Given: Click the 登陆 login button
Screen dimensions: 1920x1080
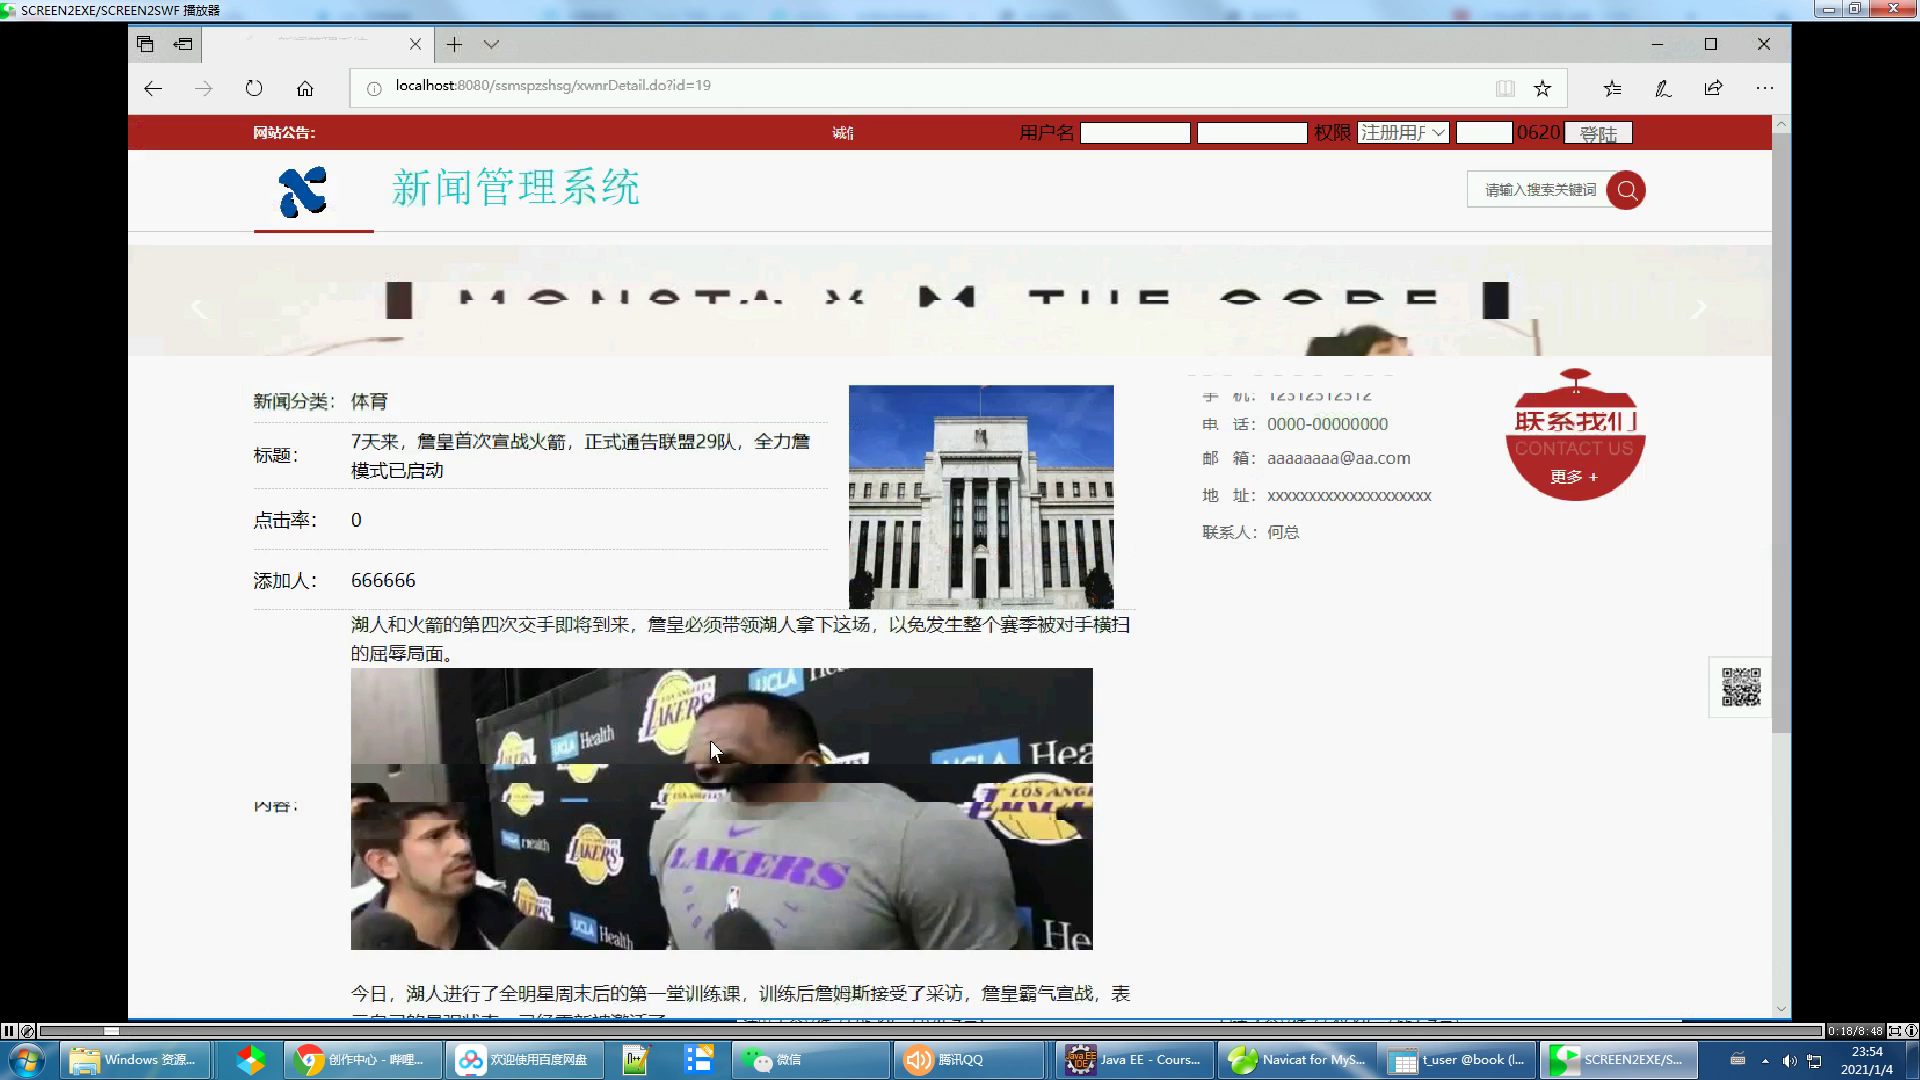Looking at the screenshot, I should coord(1598,133).
